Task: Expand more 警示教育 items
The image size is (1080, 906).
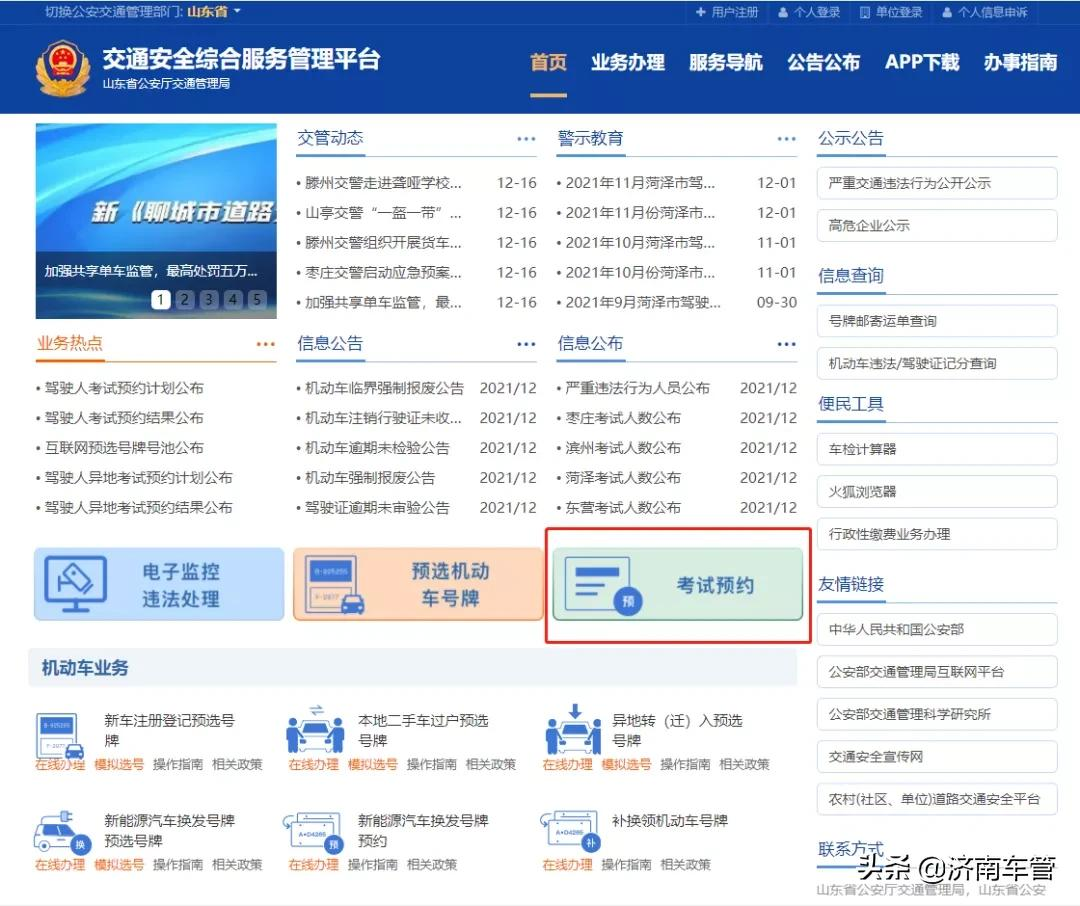Action: click(x=786, y=139)
